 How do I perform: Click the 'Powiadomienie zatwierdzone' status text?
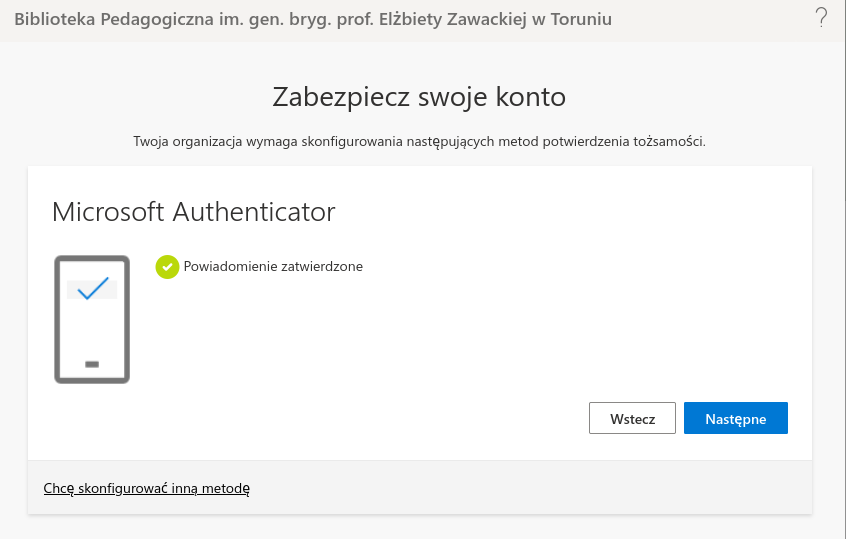point(272,267)
